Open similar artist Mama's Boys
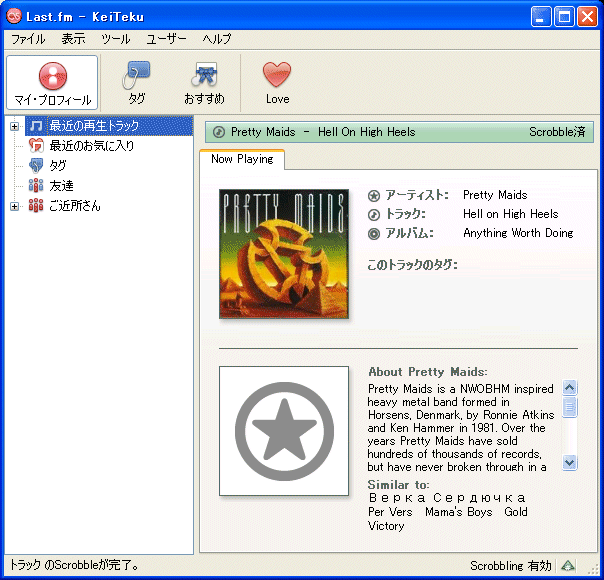 (458, 512)
